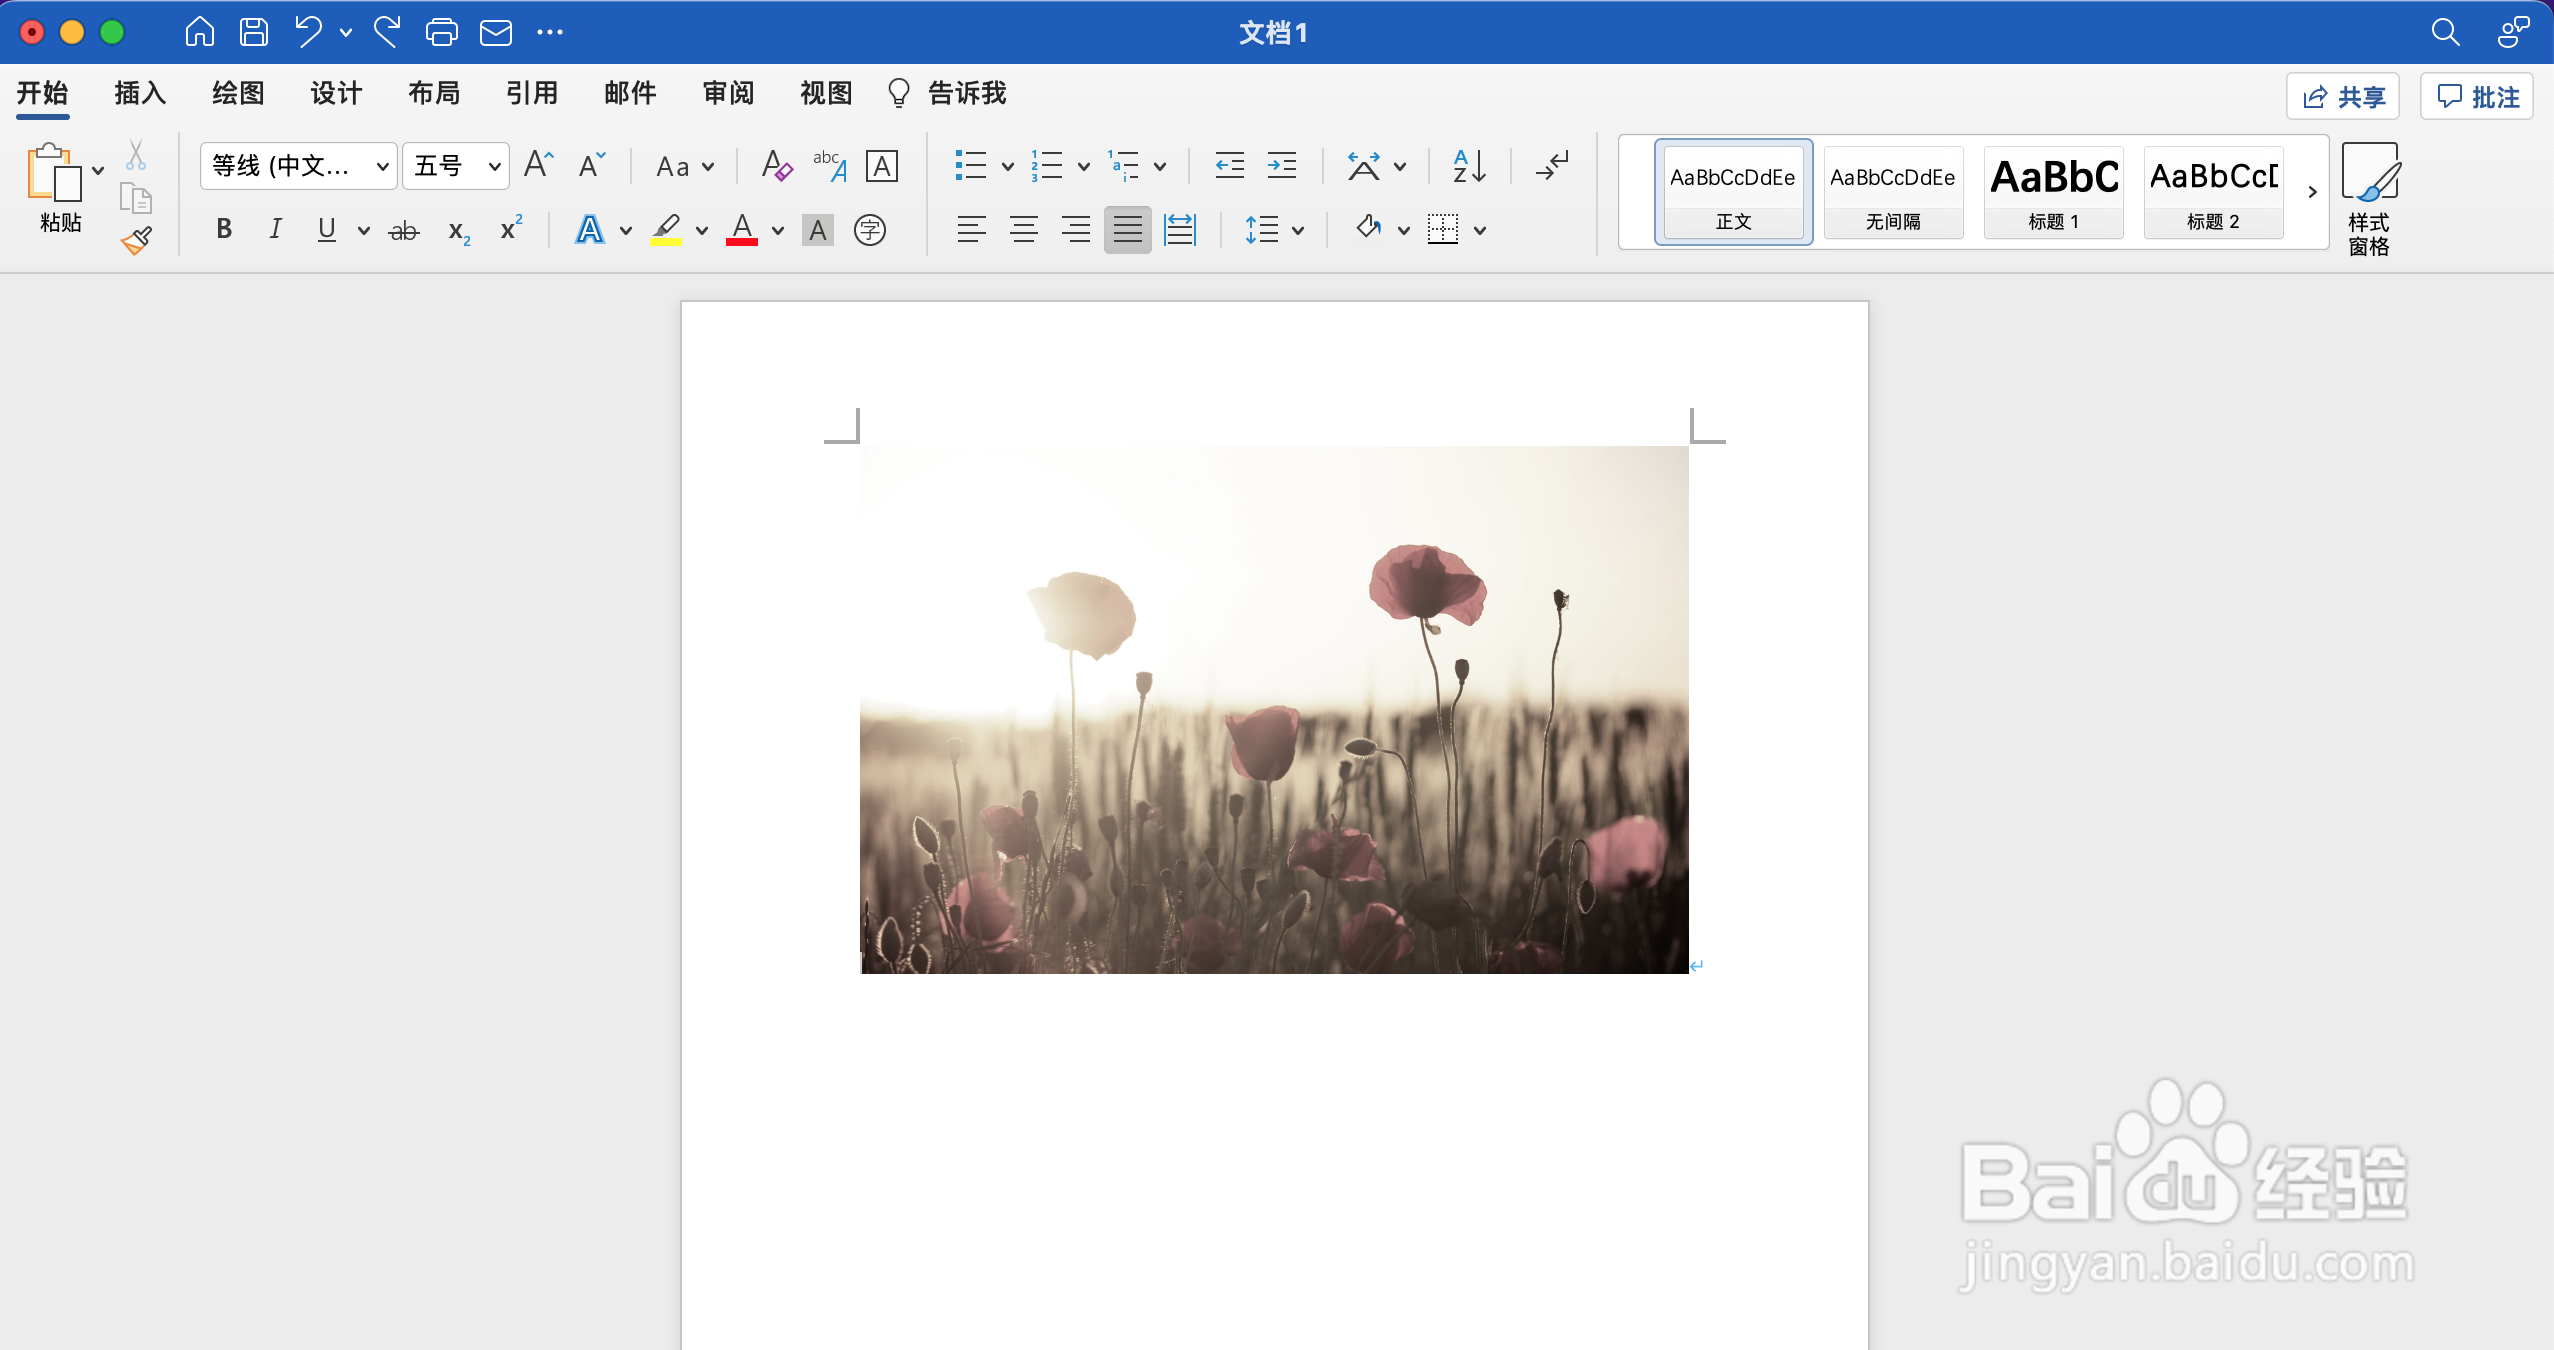This screenshot has width=2554, height=1350.
Task: Send document by email icon
Action: [x=496, y=33]
